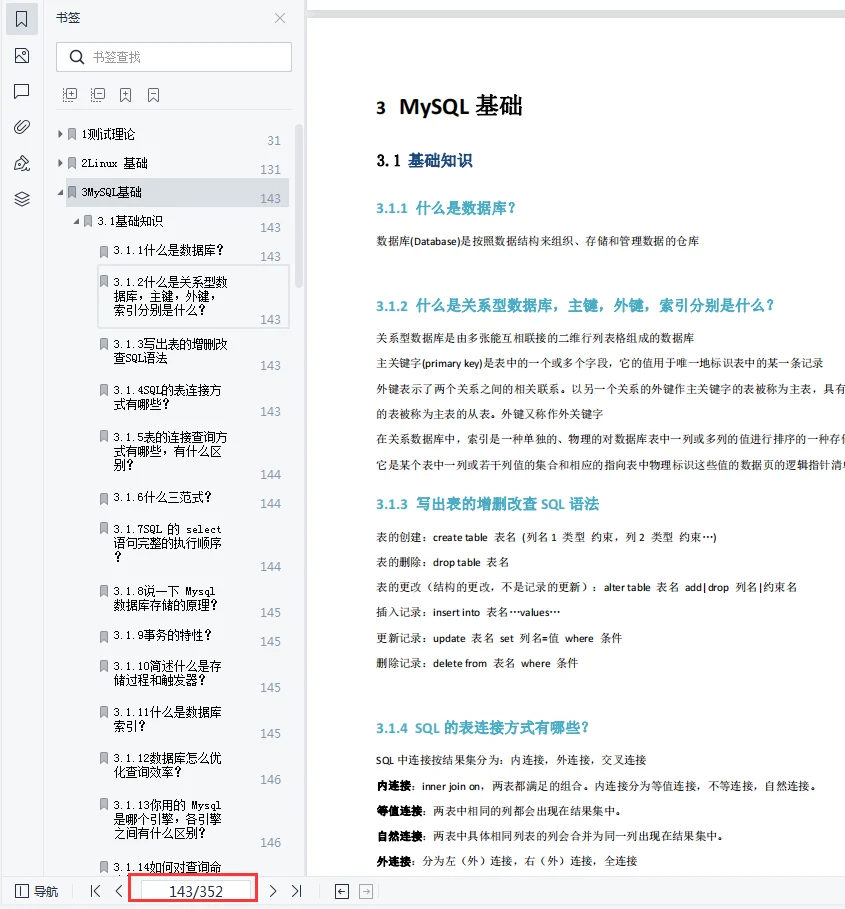
Task: Select the remove bookmark icon
Action: (x=152, y=93)
